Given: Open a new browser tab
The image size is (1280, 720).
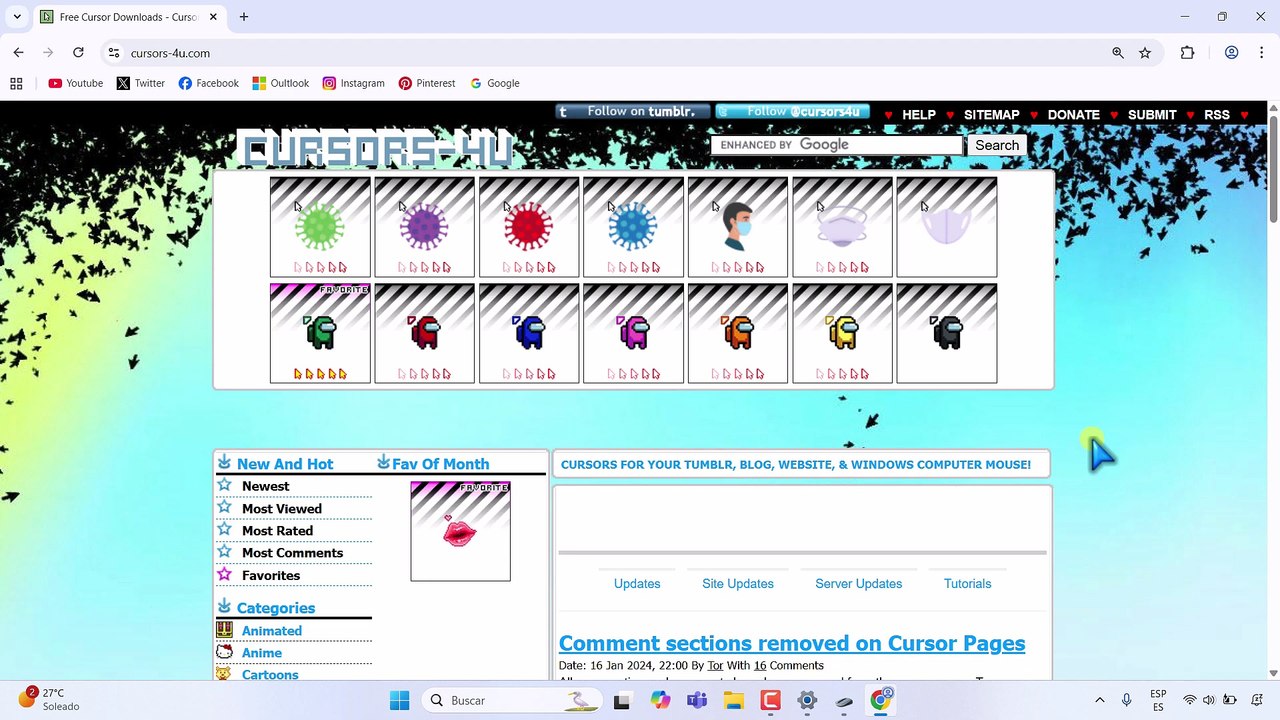Looking at the screenshot, I should 244,17.
